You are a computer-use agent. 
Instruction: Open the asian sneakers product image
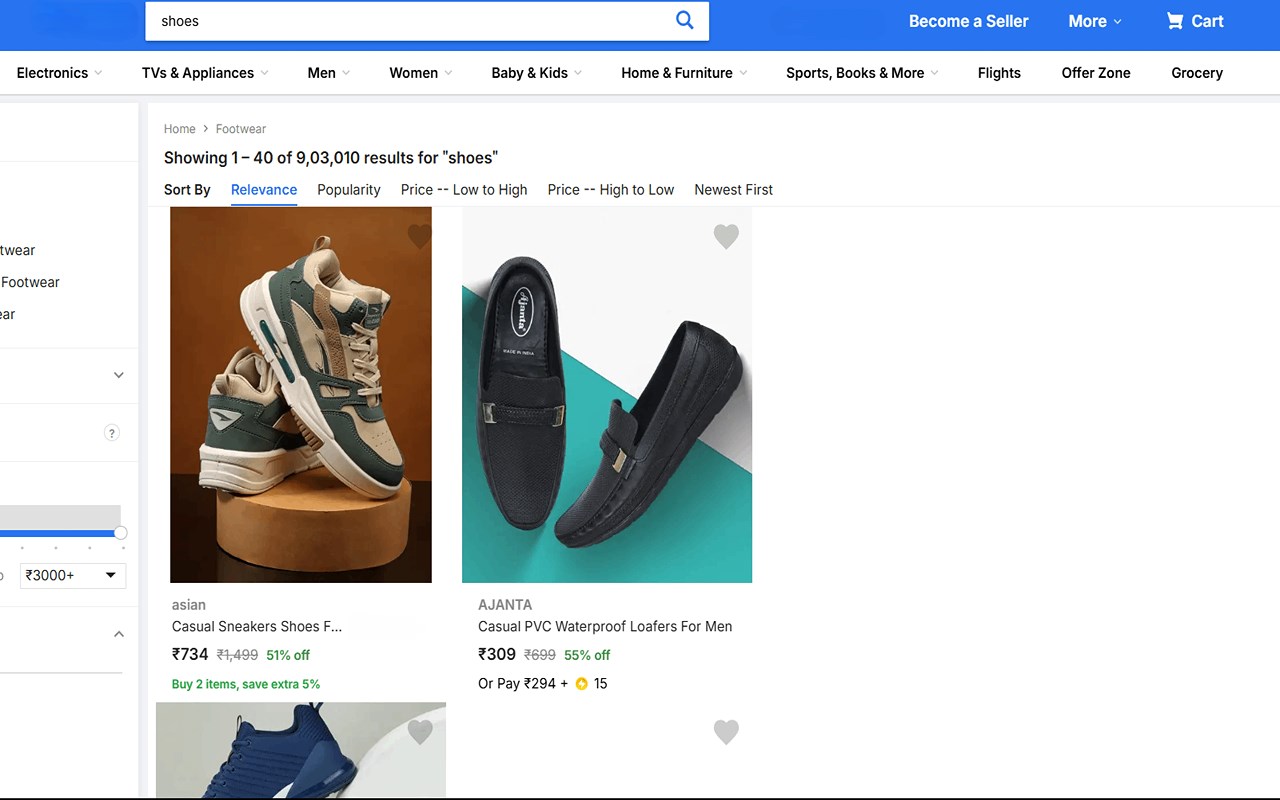coord(301,395)
